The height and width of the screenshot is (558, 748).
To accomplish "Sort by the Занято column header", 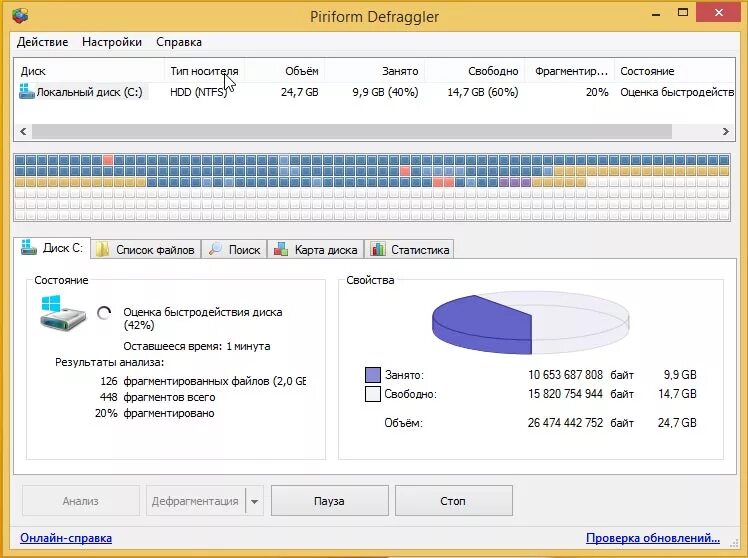I will [375, 71].
